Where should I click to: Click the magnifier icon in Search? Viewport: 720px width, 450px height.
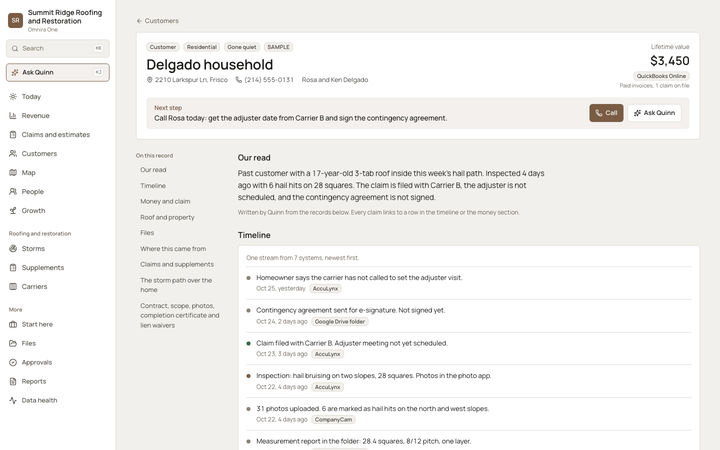(x=15, y=48)
